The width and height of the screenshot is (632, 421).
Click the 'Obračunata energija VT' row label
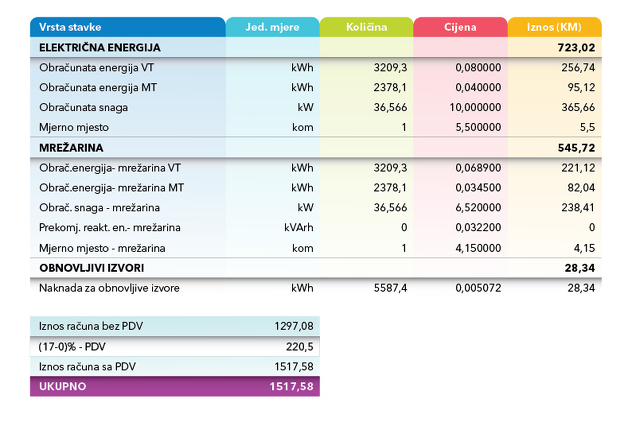pyautogui.click(x=96, y=67)
